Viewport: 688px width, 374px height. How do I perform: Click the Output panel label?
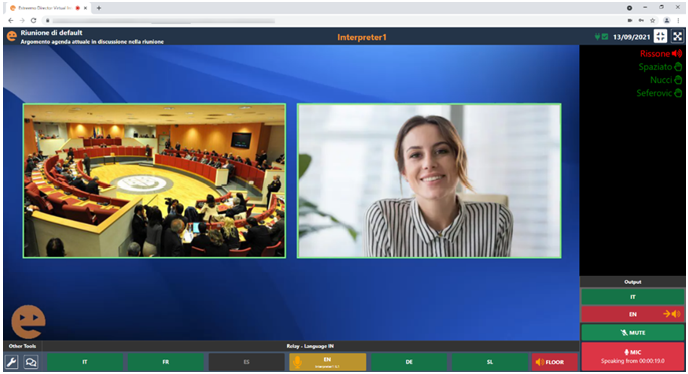(633, 282)
